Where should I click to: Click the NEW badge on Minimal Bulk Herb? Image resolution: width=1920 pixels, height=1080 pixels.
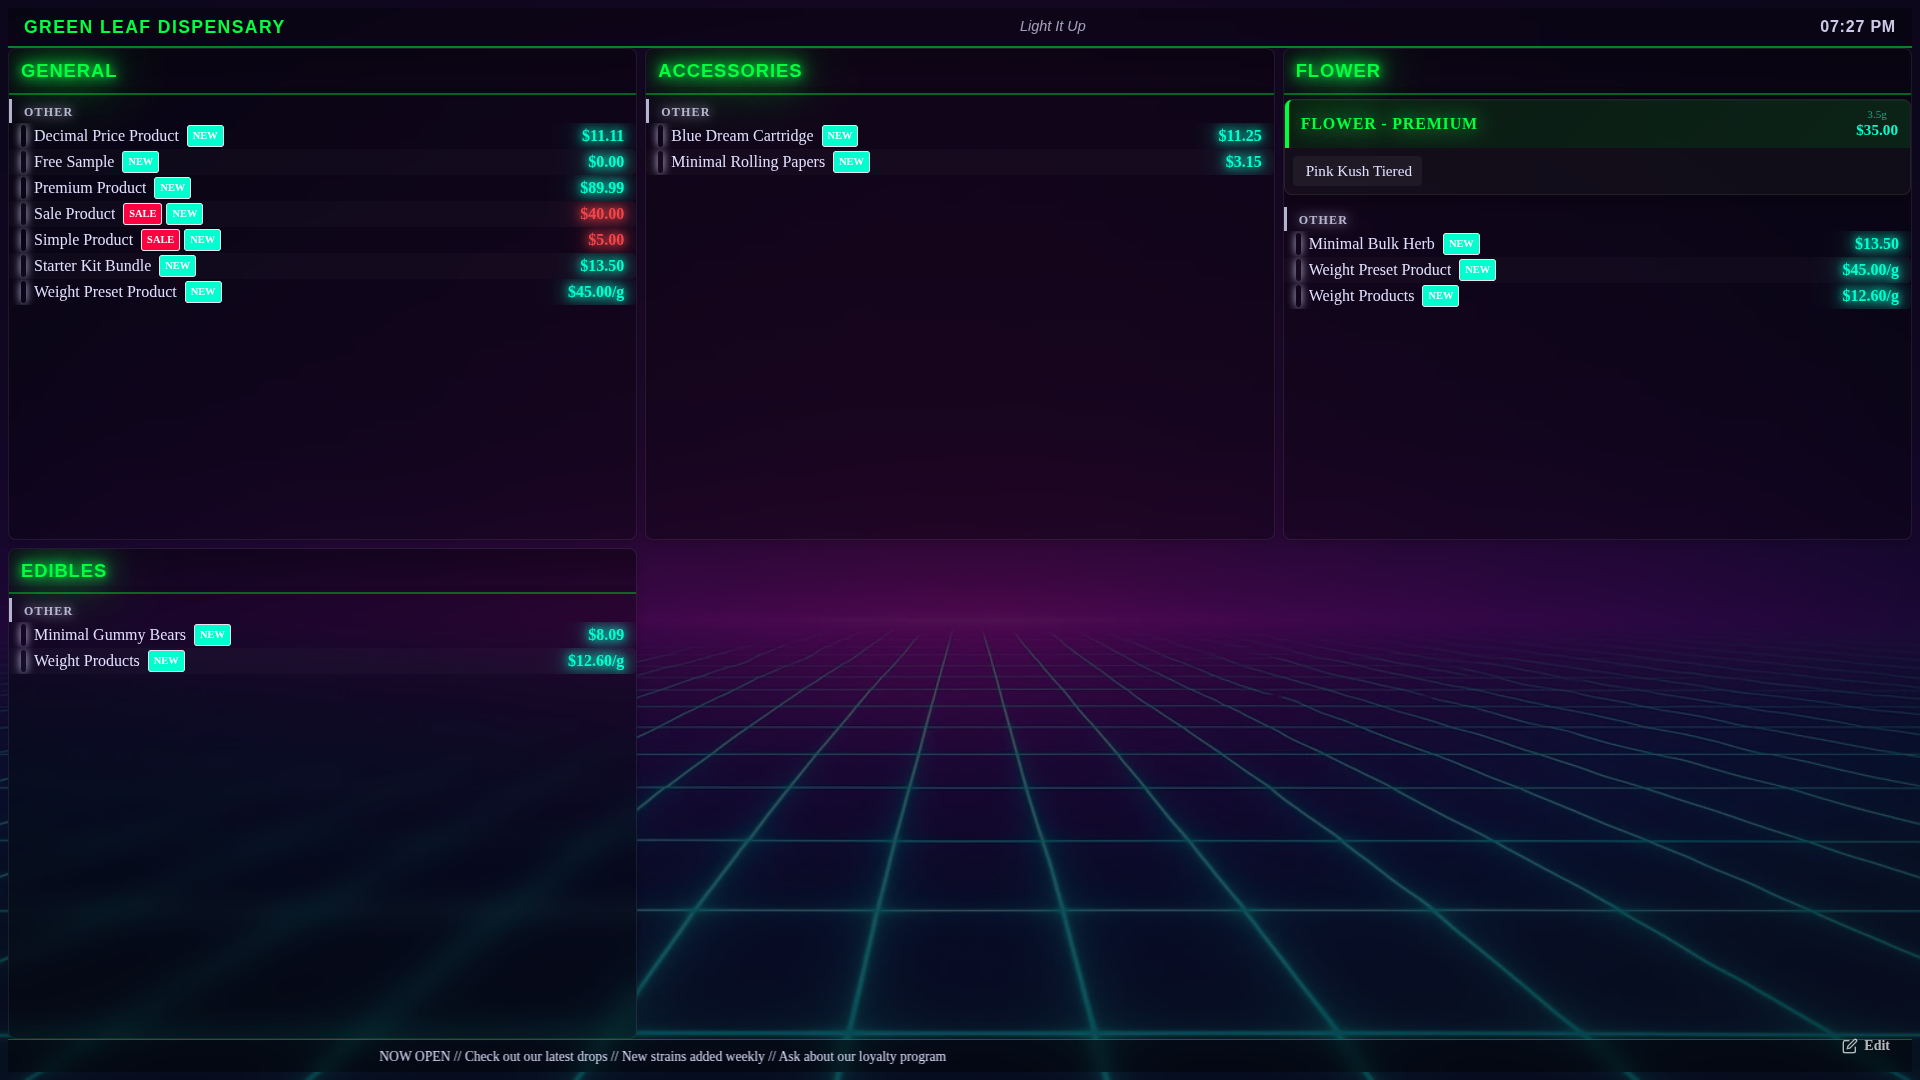[x=1461, y=244]
